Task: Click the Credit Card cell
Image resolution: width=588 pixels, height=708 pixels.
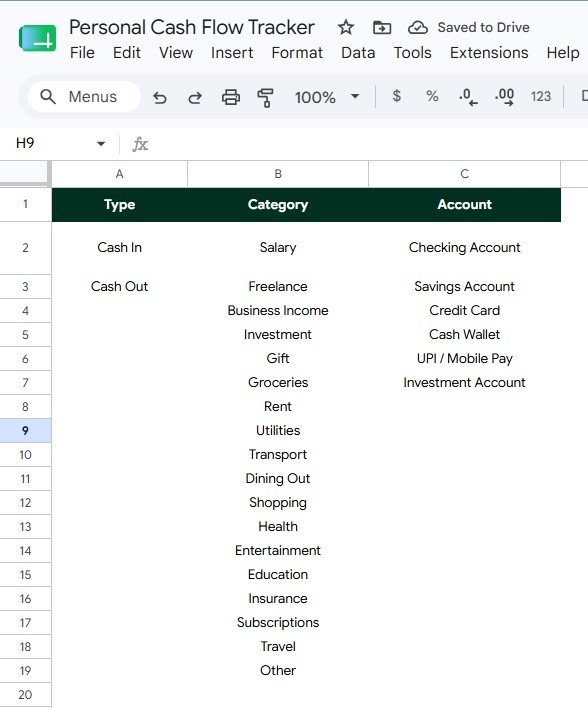Action: (x=464, y=310)
